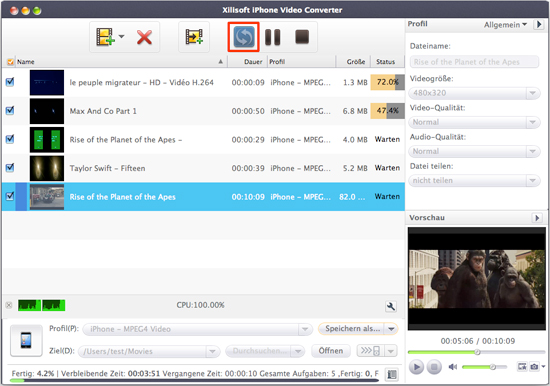550x386 pixels.
Task: Open the Allgemein dropdown menu
Action: [505, 25]
